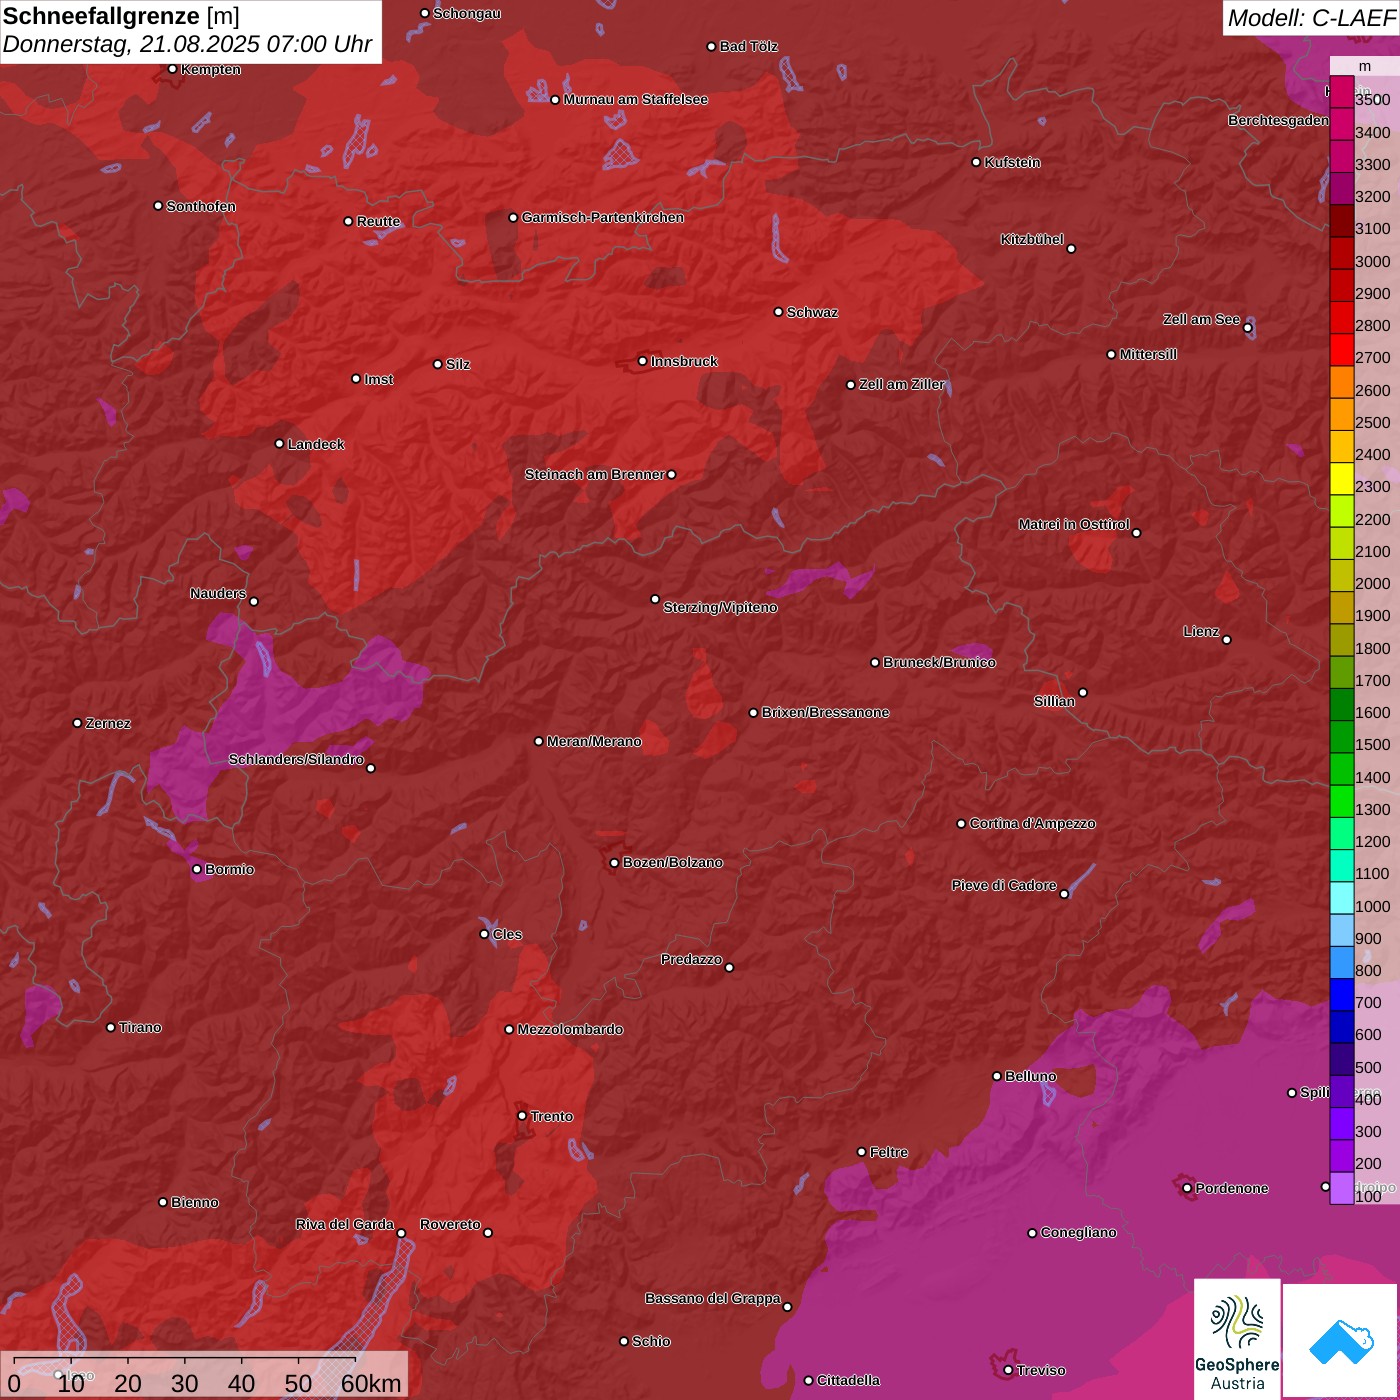Image resolution: width=1400 pixels, height=1400 pixels.
Task: Click the Cles label
Action: [x=507, y=934]
